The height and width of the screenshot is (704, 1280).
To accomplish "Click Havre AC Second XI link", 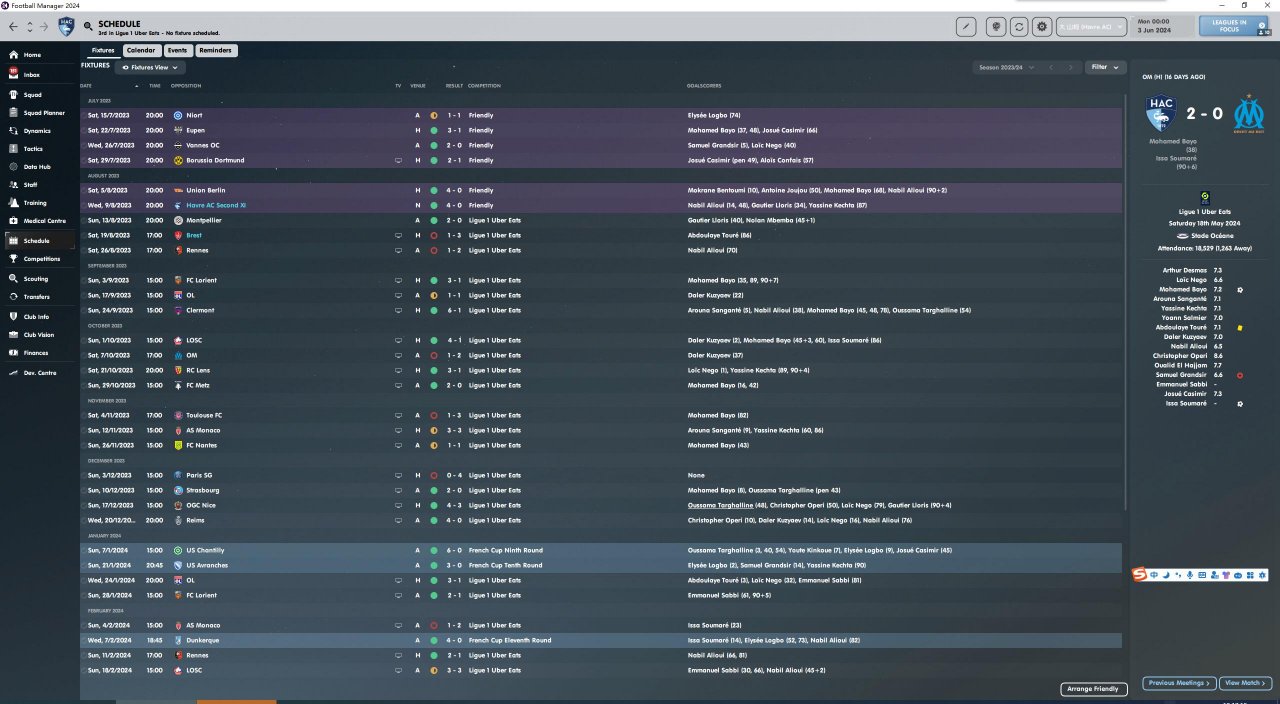I will click(x=216, y=205).
